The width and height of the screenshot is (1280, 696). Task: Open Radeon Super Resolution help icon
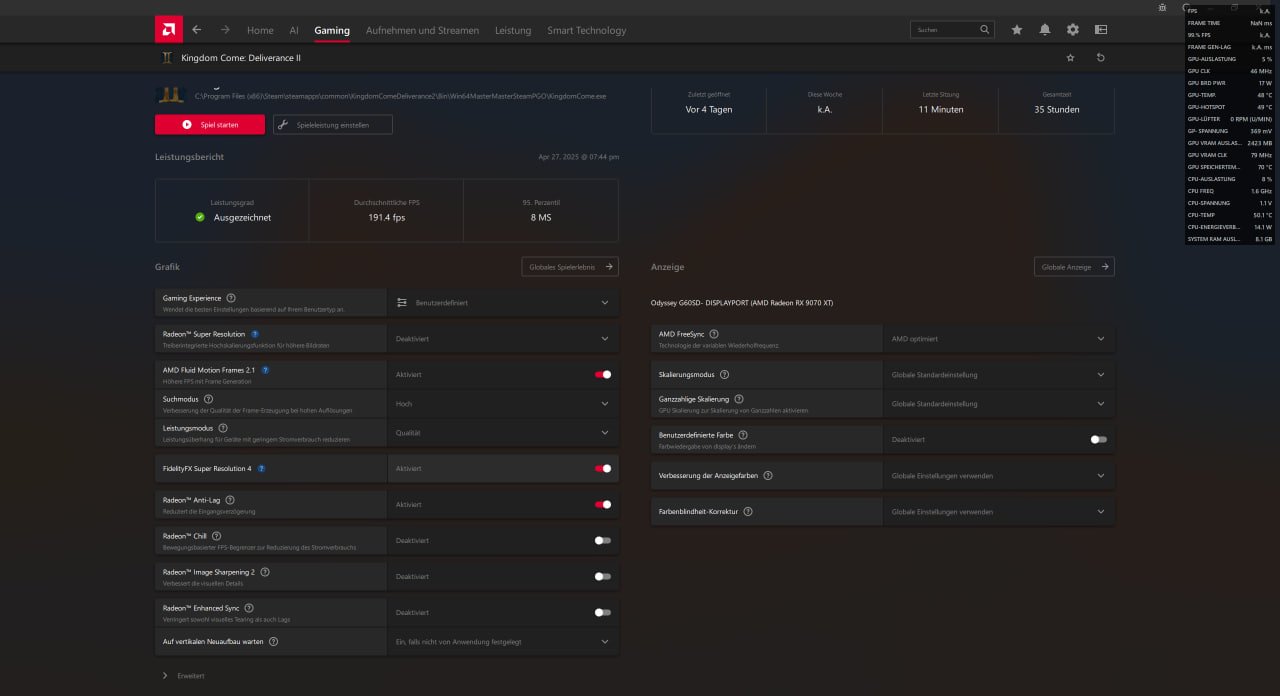click(255, 334)
